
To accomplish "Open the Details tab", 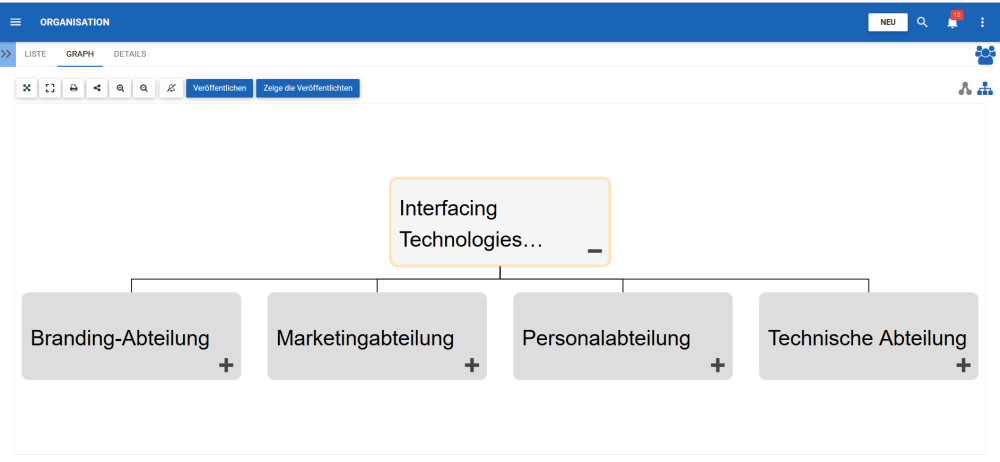I will tap(130, 54).
